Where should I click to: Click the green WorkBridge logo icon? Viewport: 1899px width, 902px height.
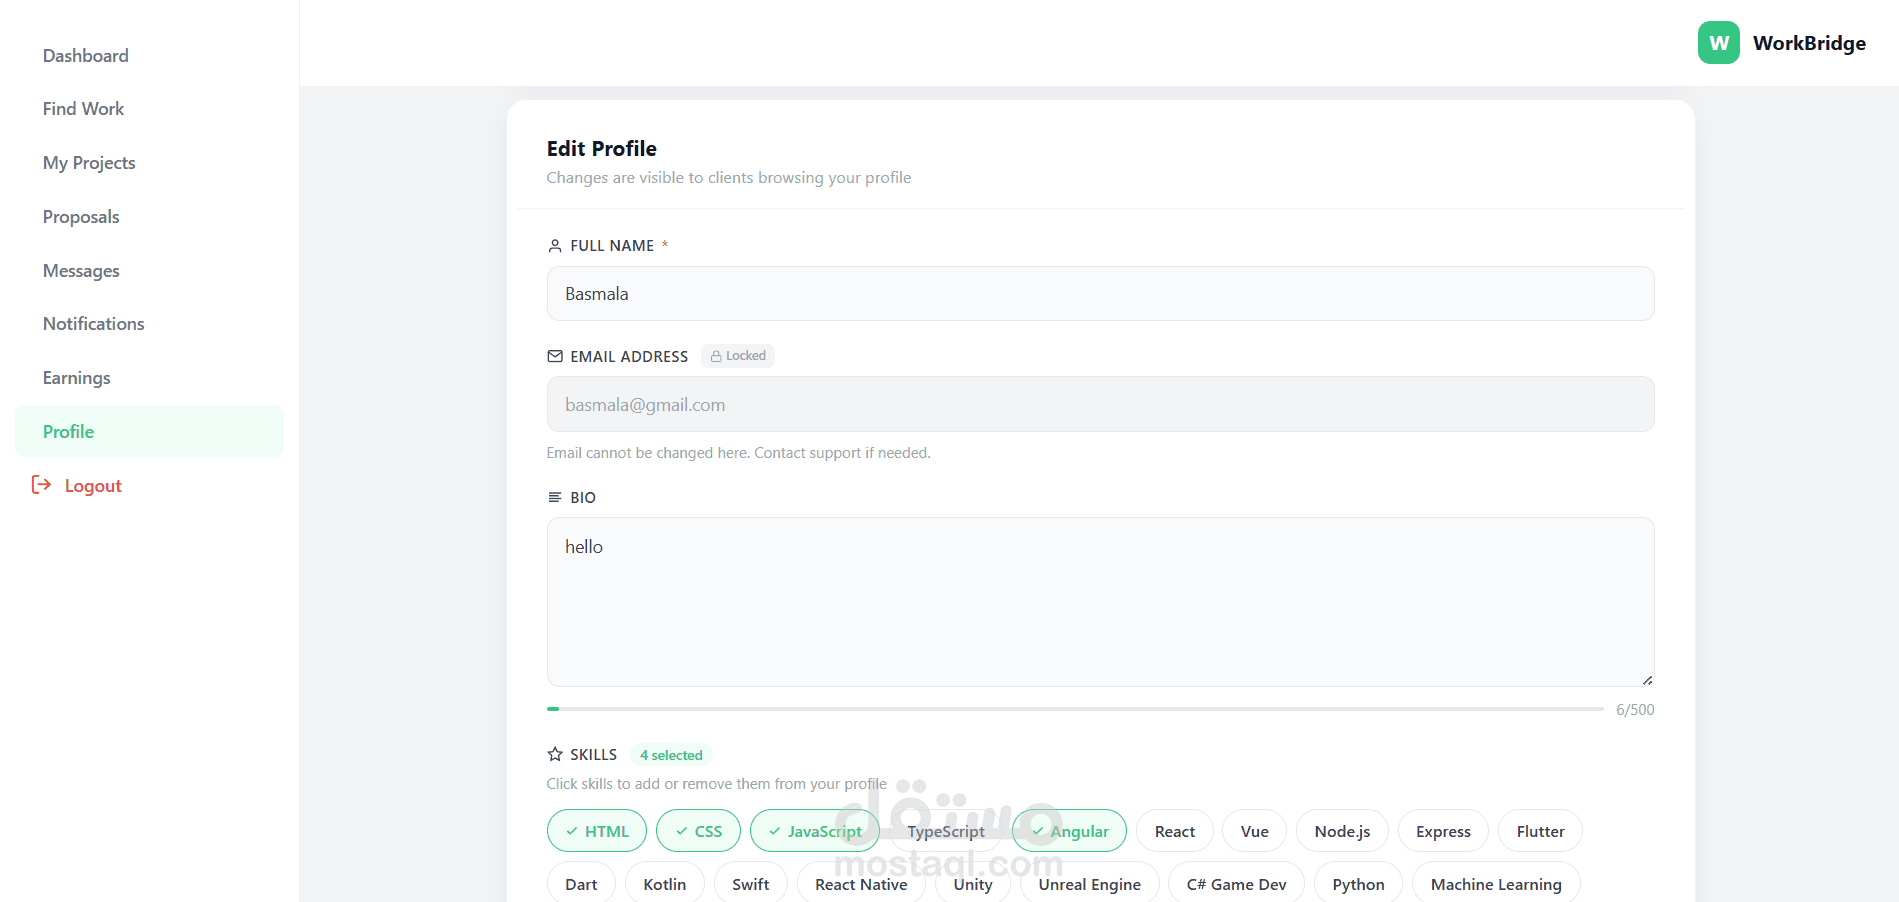(x=1718, y=43)
